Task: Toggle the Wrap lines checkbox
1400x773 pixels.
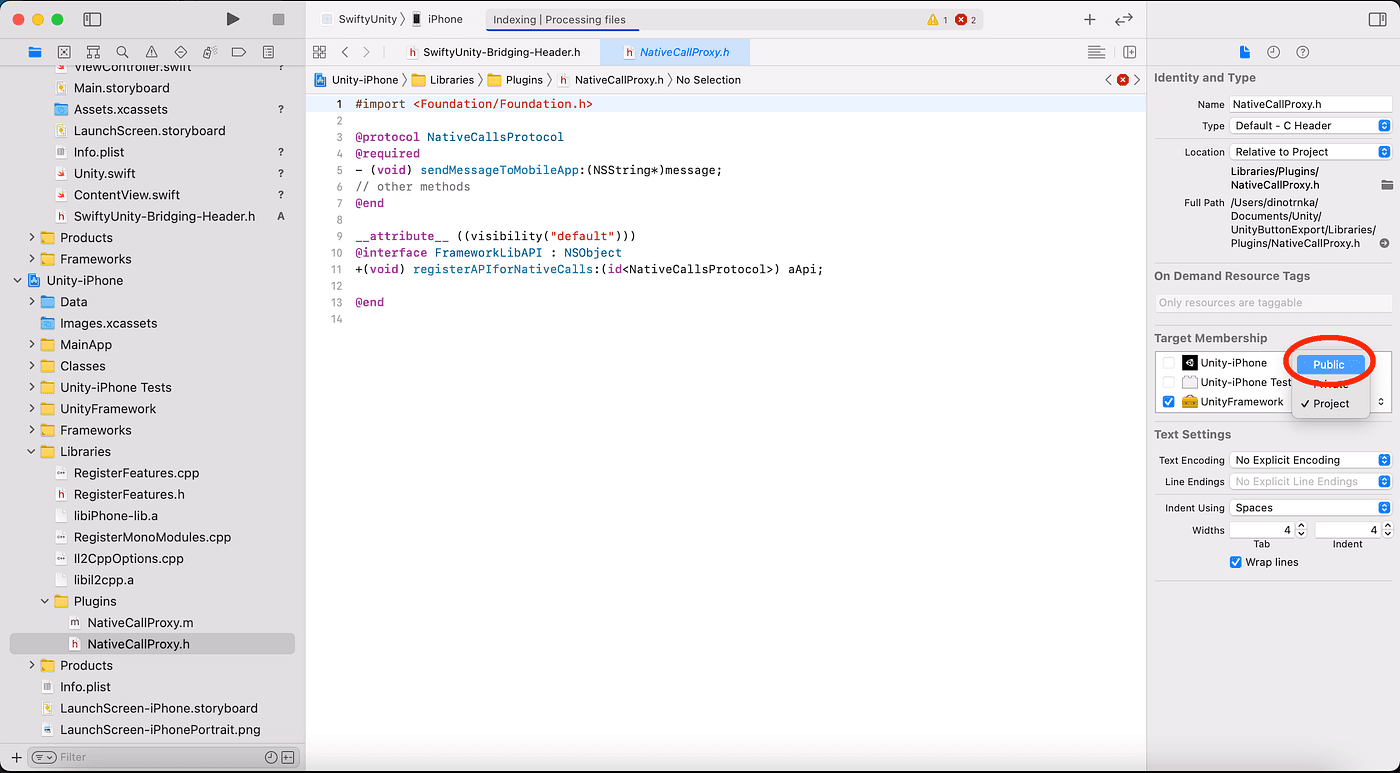Action: click(1236, 562)
